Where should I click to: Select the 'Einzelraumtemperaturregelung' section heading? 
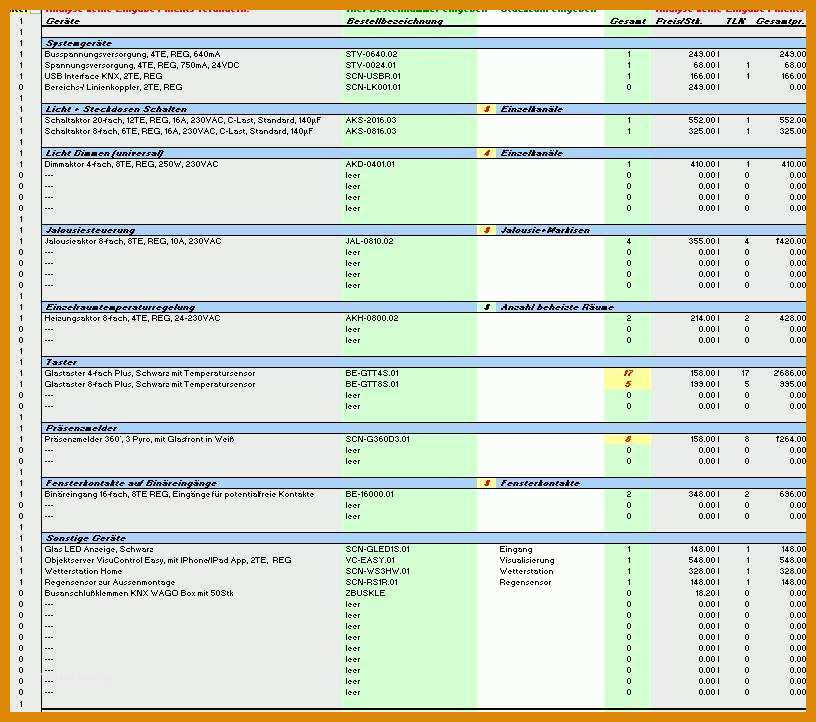click(120, 307)
